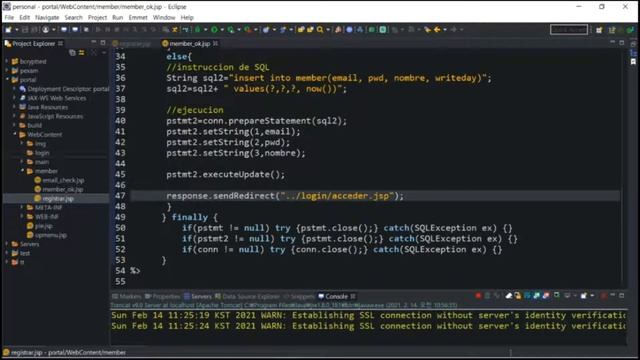Select topmenu.jsp in the tree
640x360 pixels.
pos(47,235)
